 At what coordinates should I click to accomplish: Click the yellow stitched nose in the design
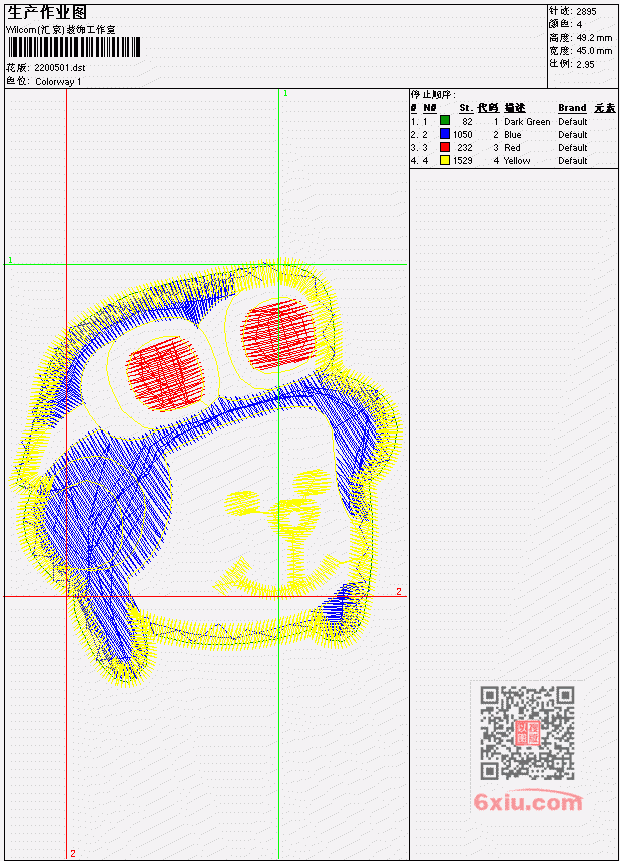[294, 517]
